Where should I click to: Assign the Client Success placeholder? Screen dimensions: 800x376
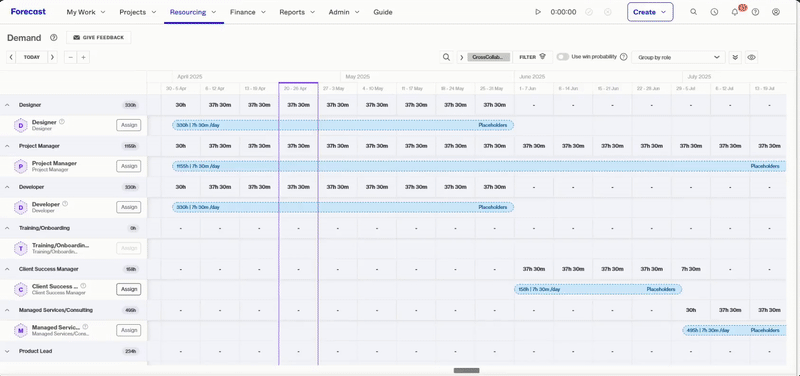tap(129, 289)
